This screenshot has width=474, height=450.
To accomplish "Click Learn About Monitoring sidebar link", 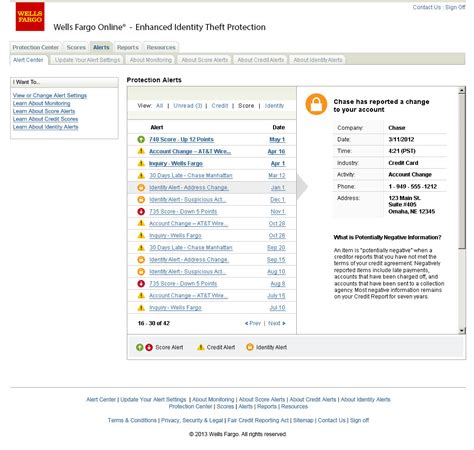I will tap(41, 103).
